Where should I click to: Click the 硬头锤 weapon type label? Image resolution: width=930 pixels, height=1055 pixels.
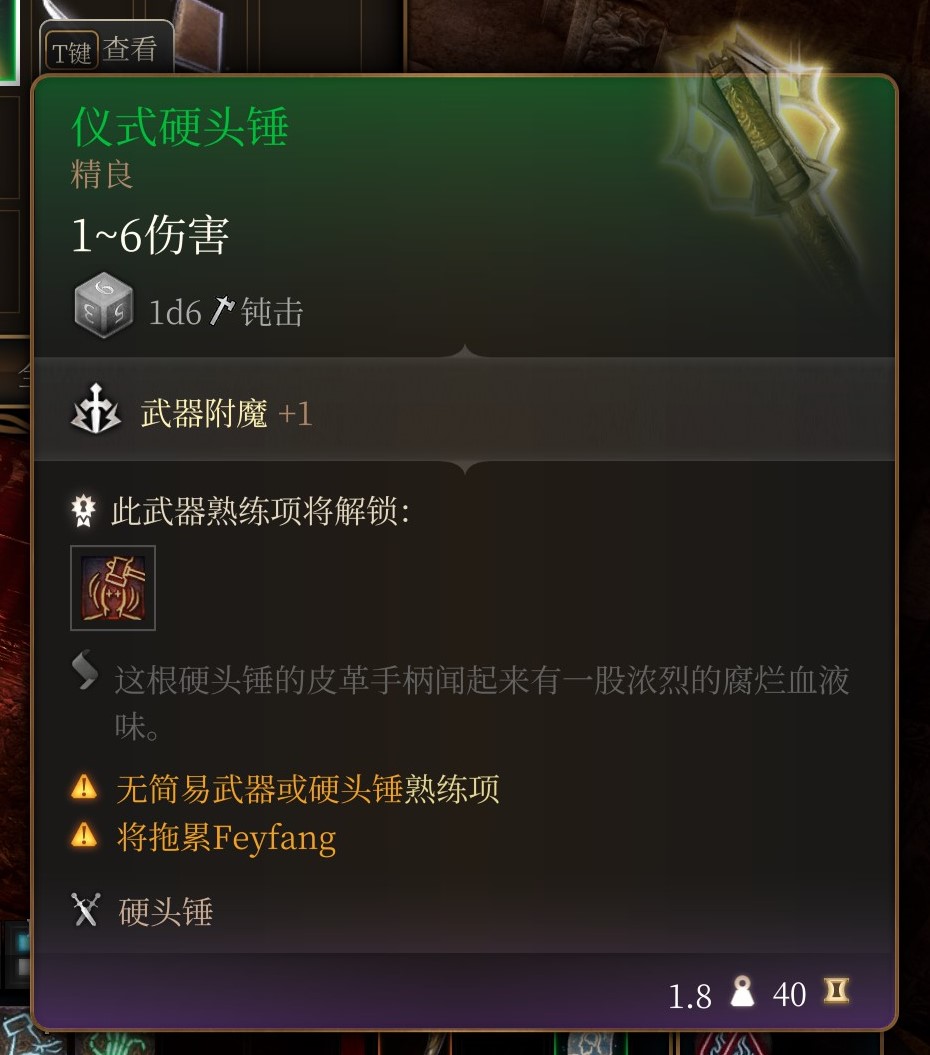(166, 912)
